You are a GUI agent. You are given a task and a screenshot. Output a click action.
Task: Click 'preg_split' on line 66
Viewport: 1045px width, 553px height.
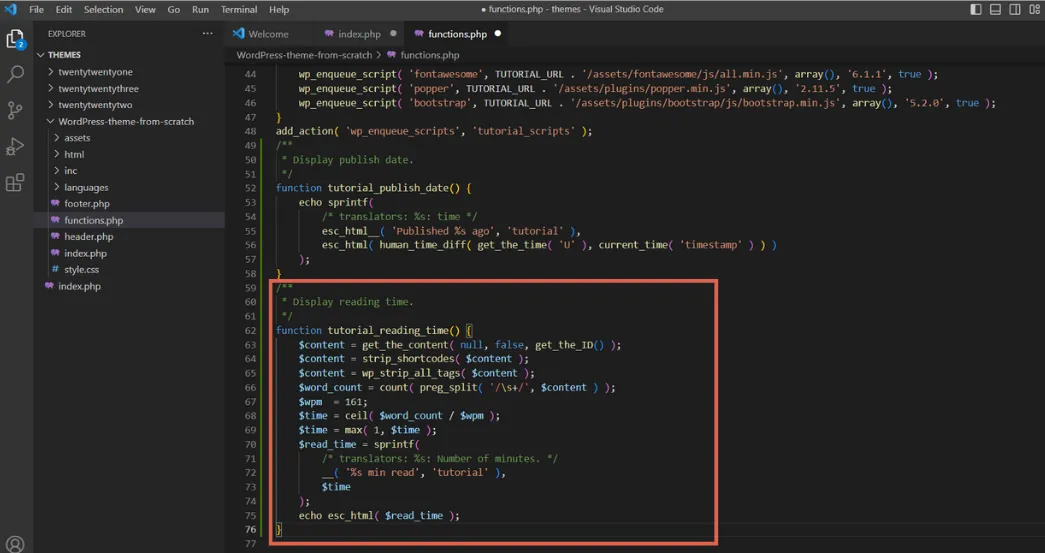pos(449,387)
